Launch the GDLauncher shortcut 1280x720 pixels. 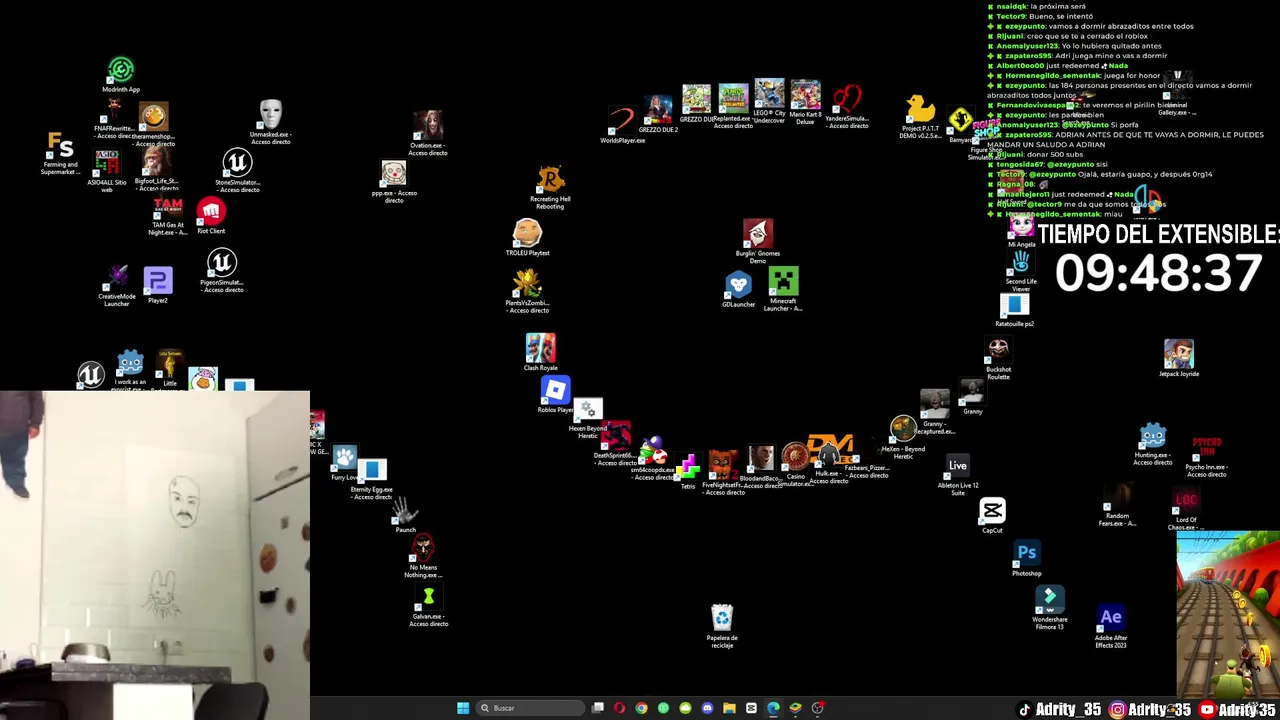coord(738,290)
